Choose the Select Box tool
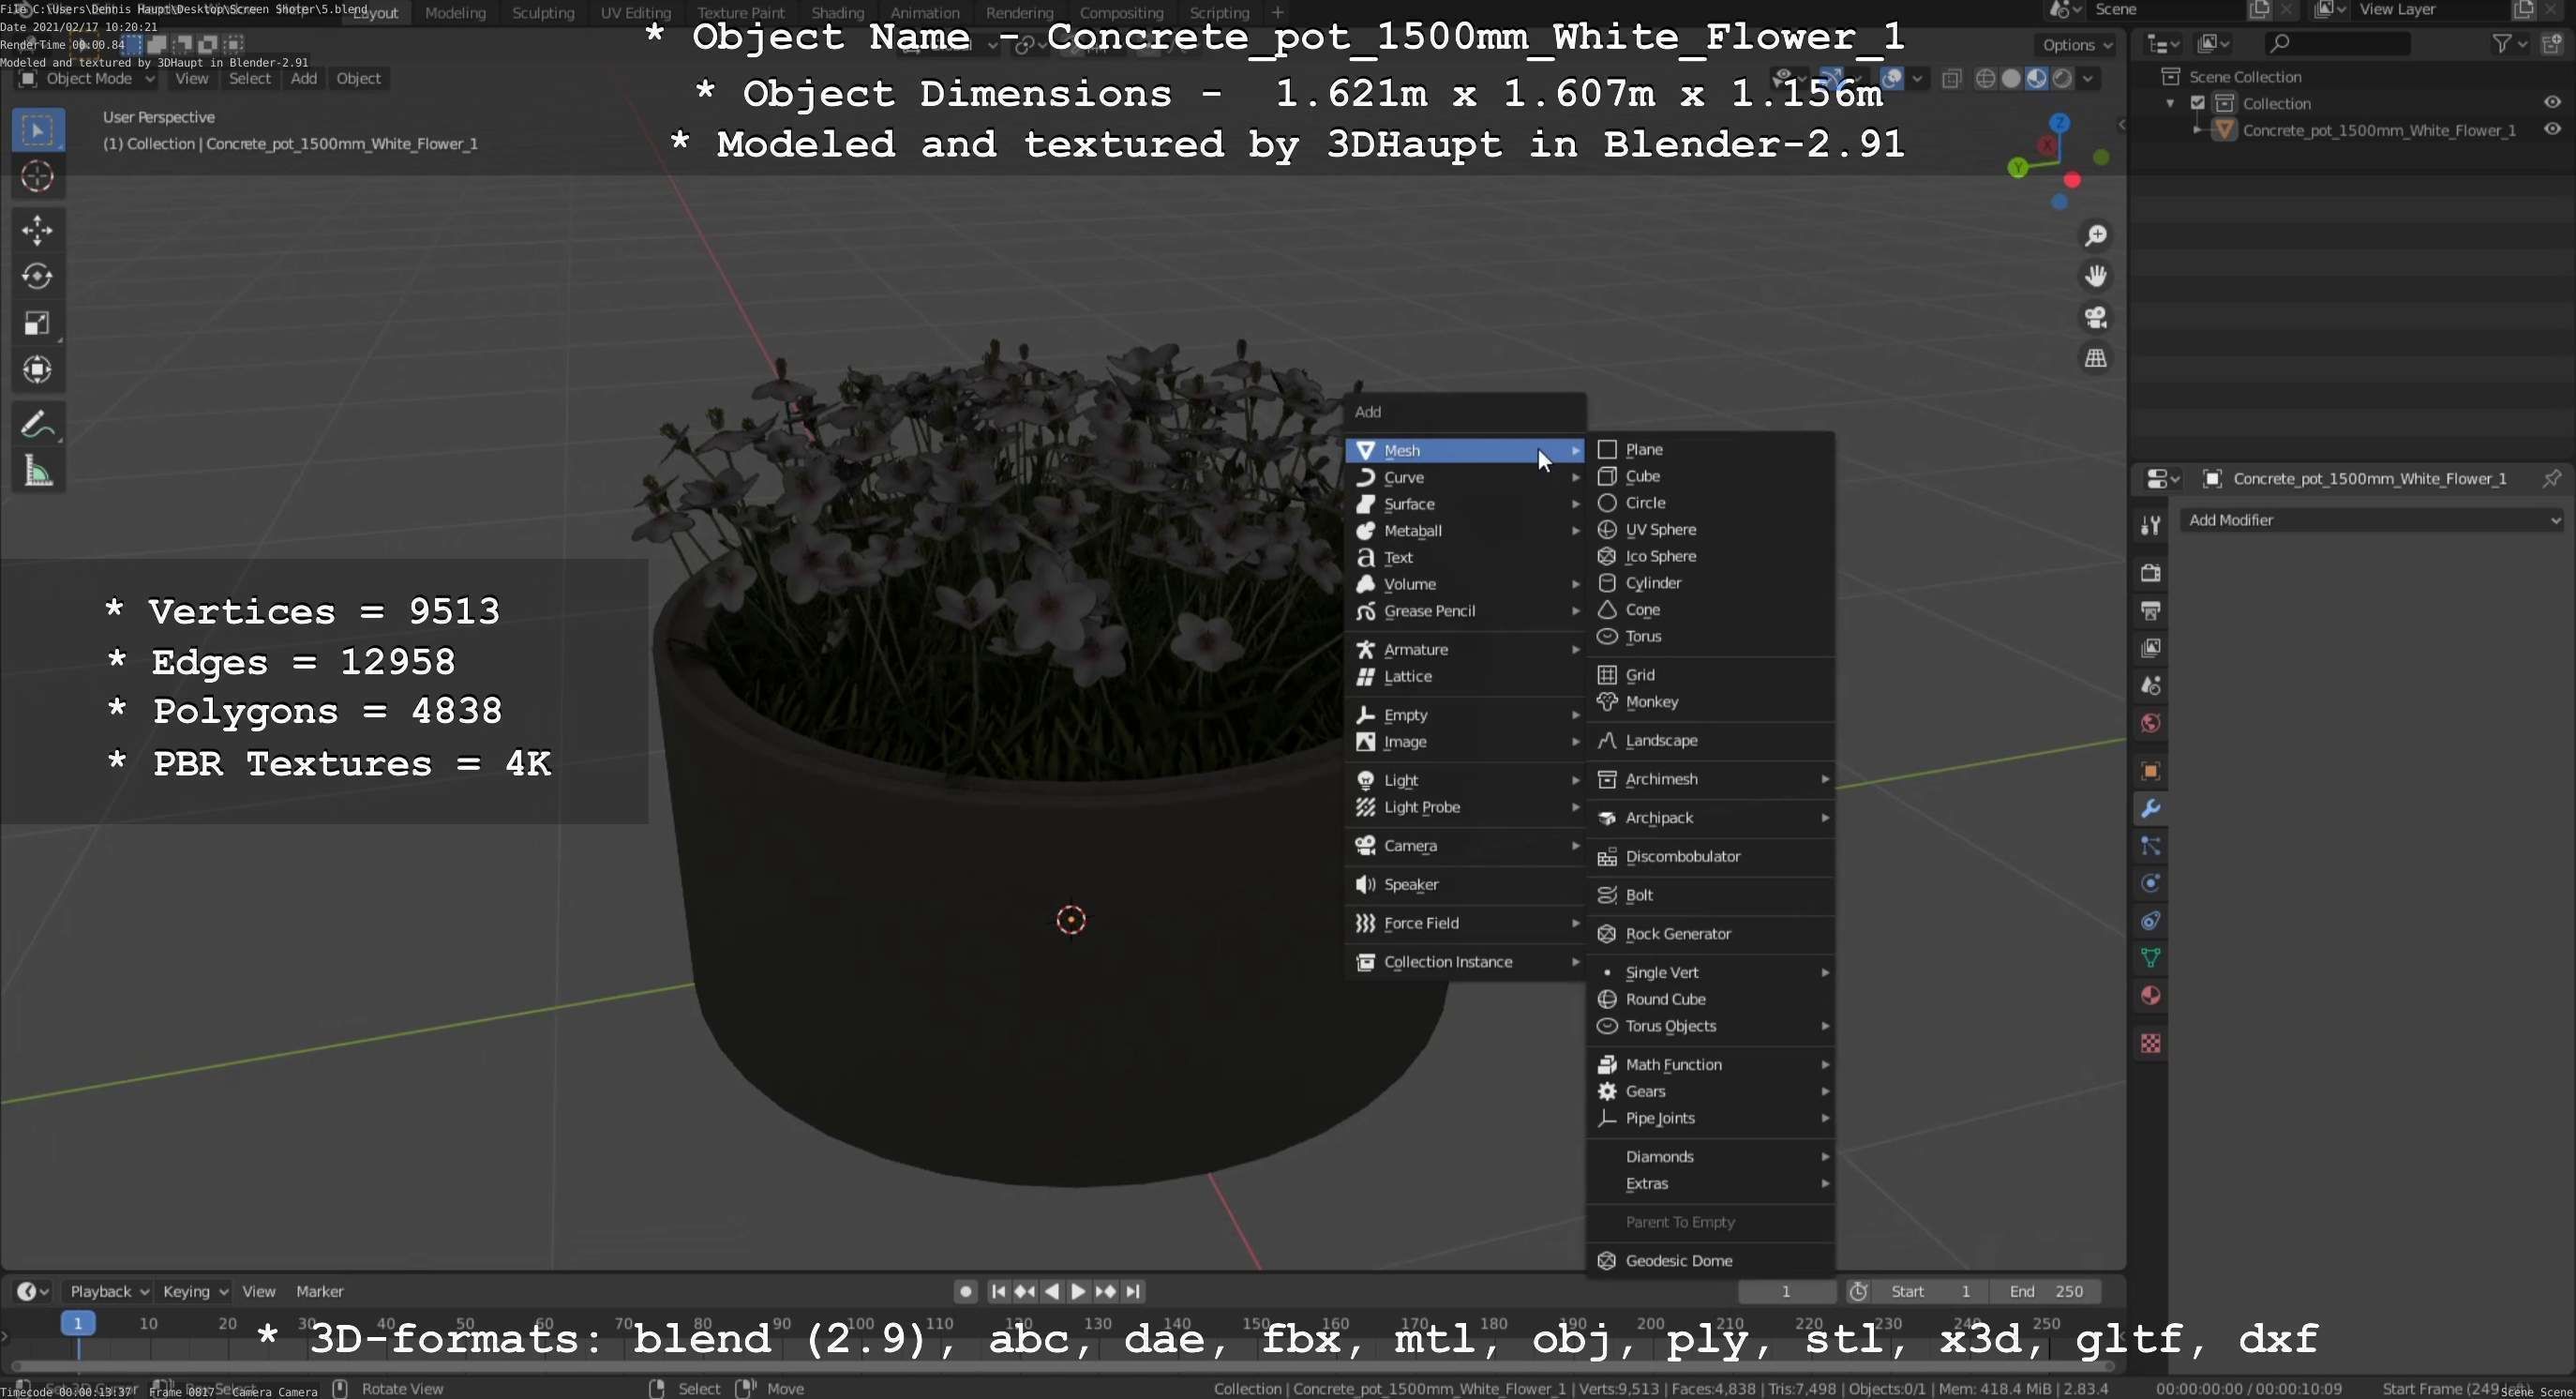This screenshot has height=1399, width=2576. 37,130
